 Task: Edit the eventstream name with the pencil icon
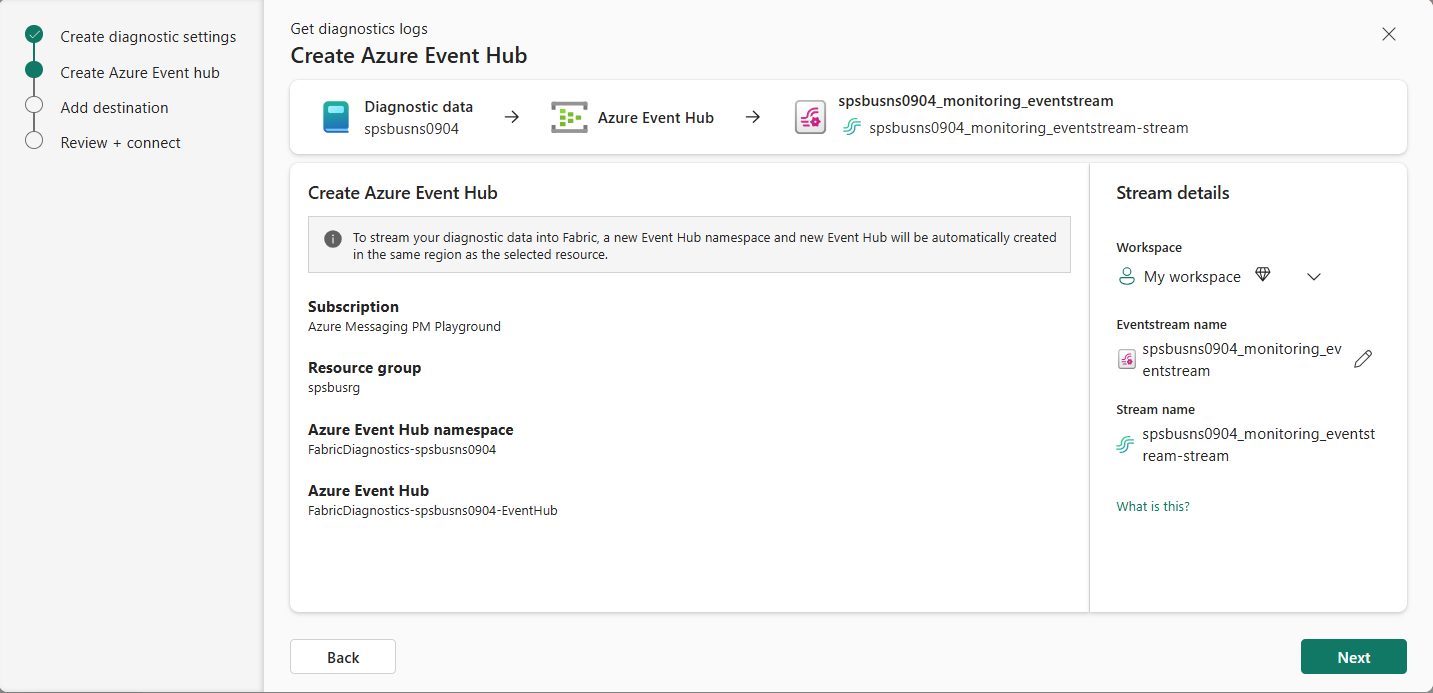point(1363,359)
